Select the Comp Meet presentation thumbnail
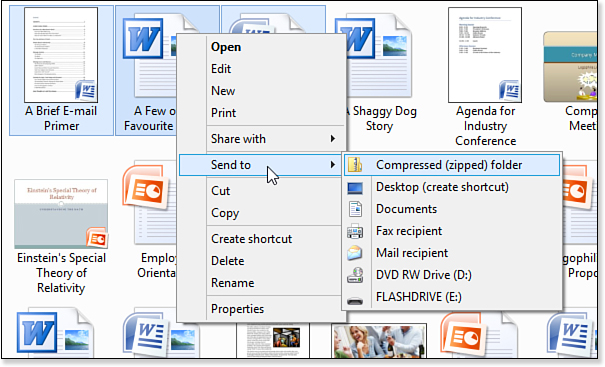605x367 pixels. [x=570, y=67]
